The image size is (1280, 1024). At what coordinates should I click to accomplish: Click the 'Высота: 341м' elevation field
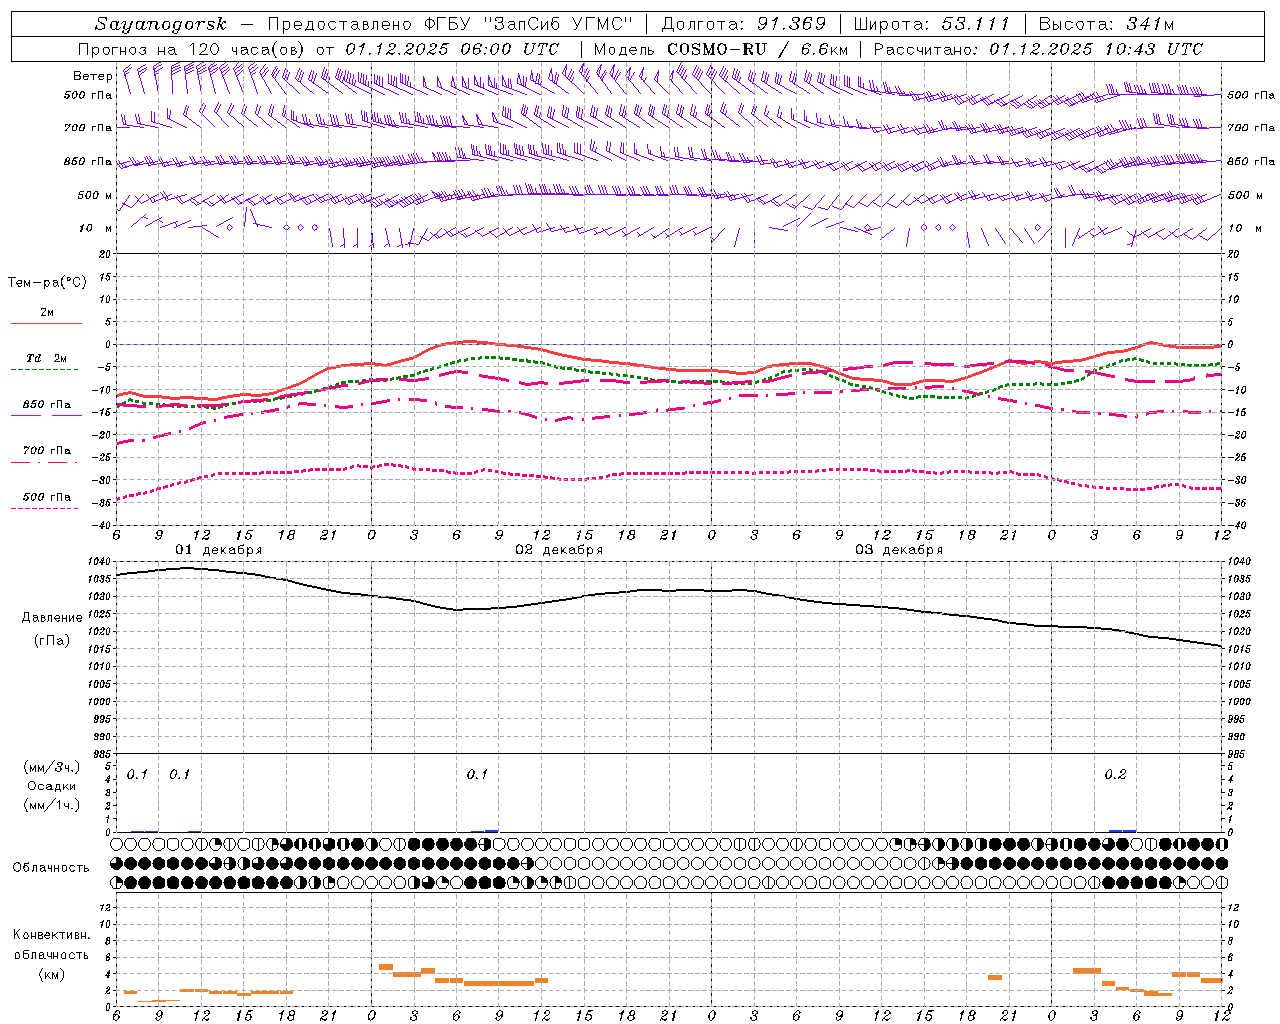coord(1106,24)
